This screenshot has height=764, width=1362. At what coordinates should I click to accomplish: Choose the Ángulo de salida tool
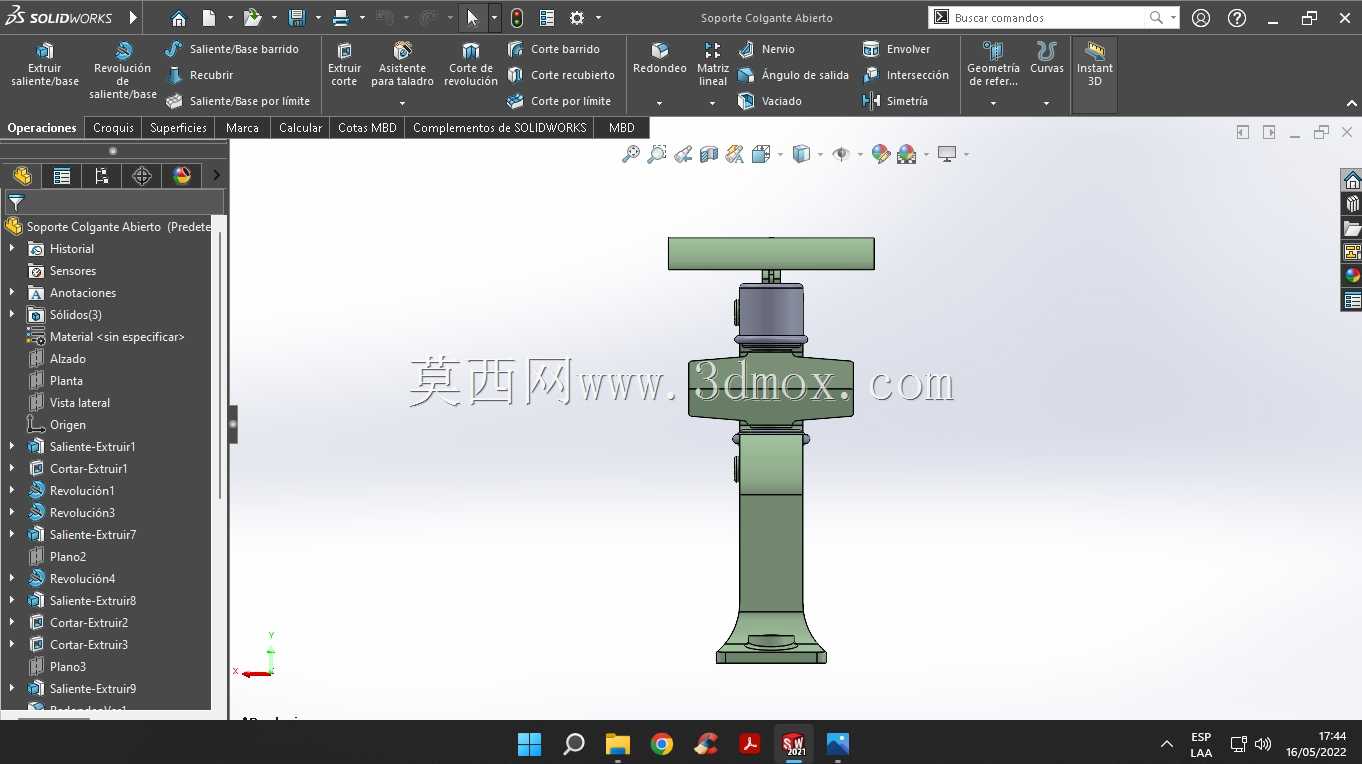coord(793,75)
